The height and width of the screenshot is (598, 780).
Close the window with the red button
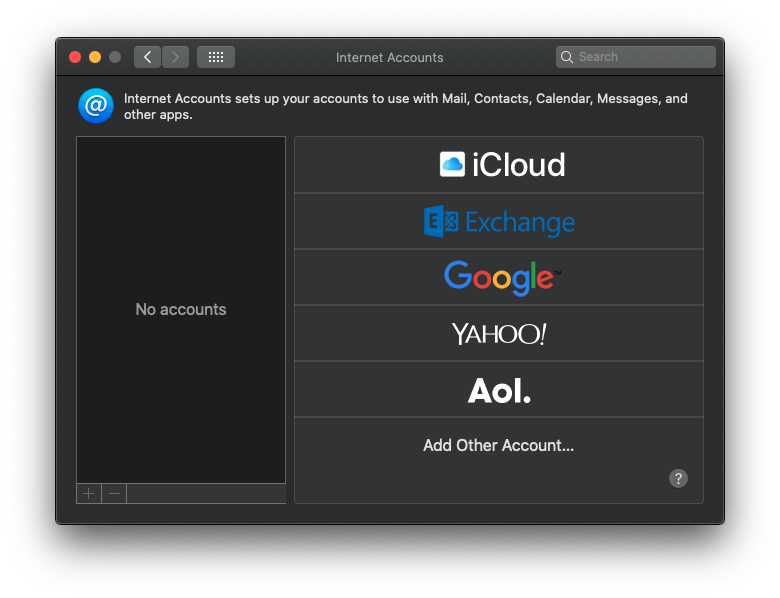[x=75, y=57]
